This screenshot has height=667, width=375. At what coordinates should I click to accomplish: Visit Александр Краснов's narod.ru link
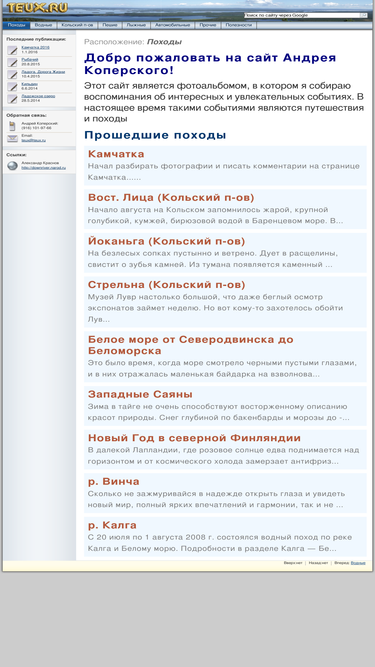43,168
